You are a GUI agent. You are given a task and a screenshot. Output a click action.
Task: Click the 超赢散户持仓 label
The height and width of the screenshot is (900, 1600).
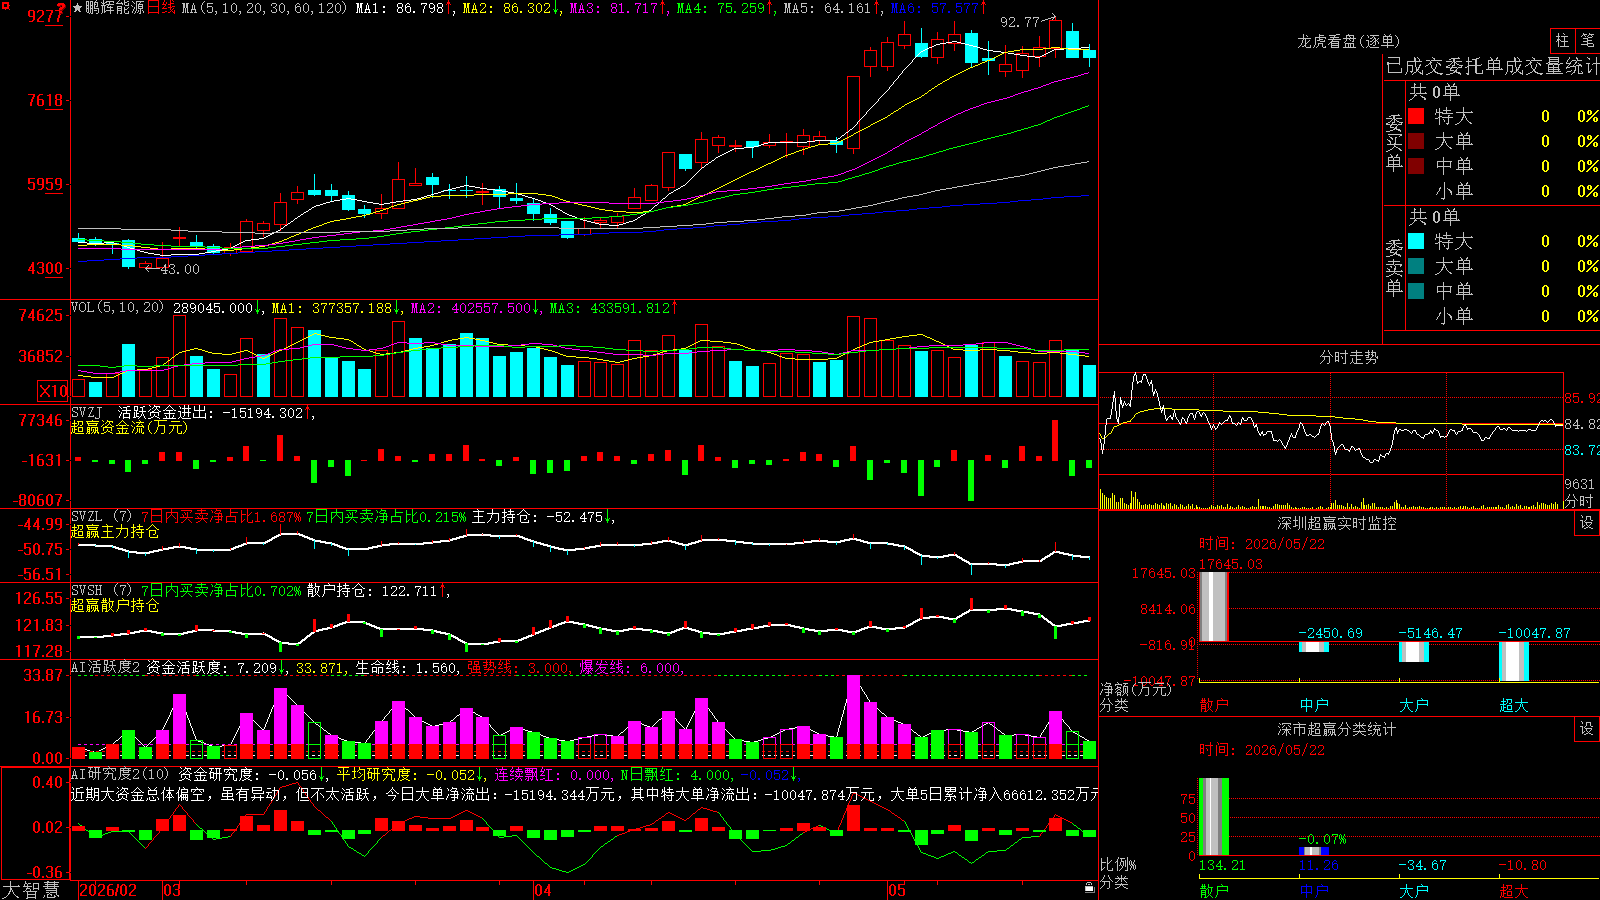115,605
